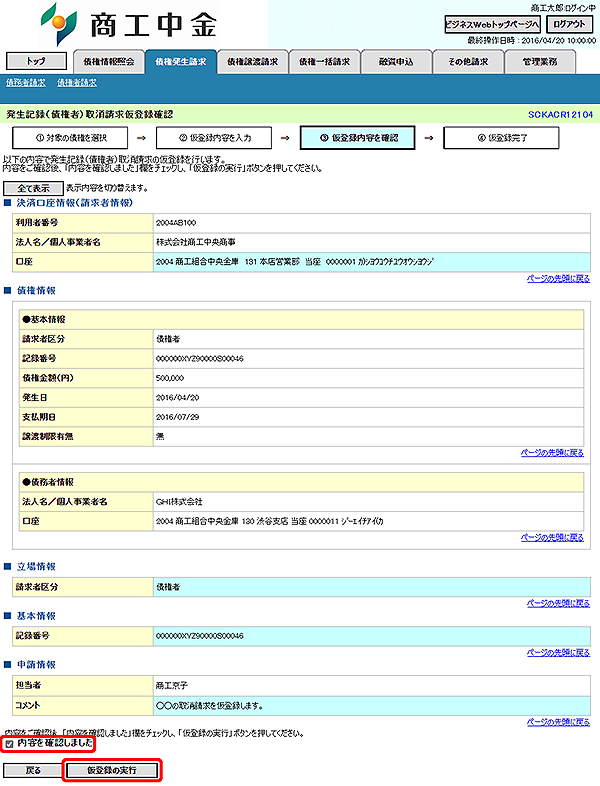The width and height of the screenshot is (600, 786).
Task: Click step ④ 仮登録完了
Action: 501,138
